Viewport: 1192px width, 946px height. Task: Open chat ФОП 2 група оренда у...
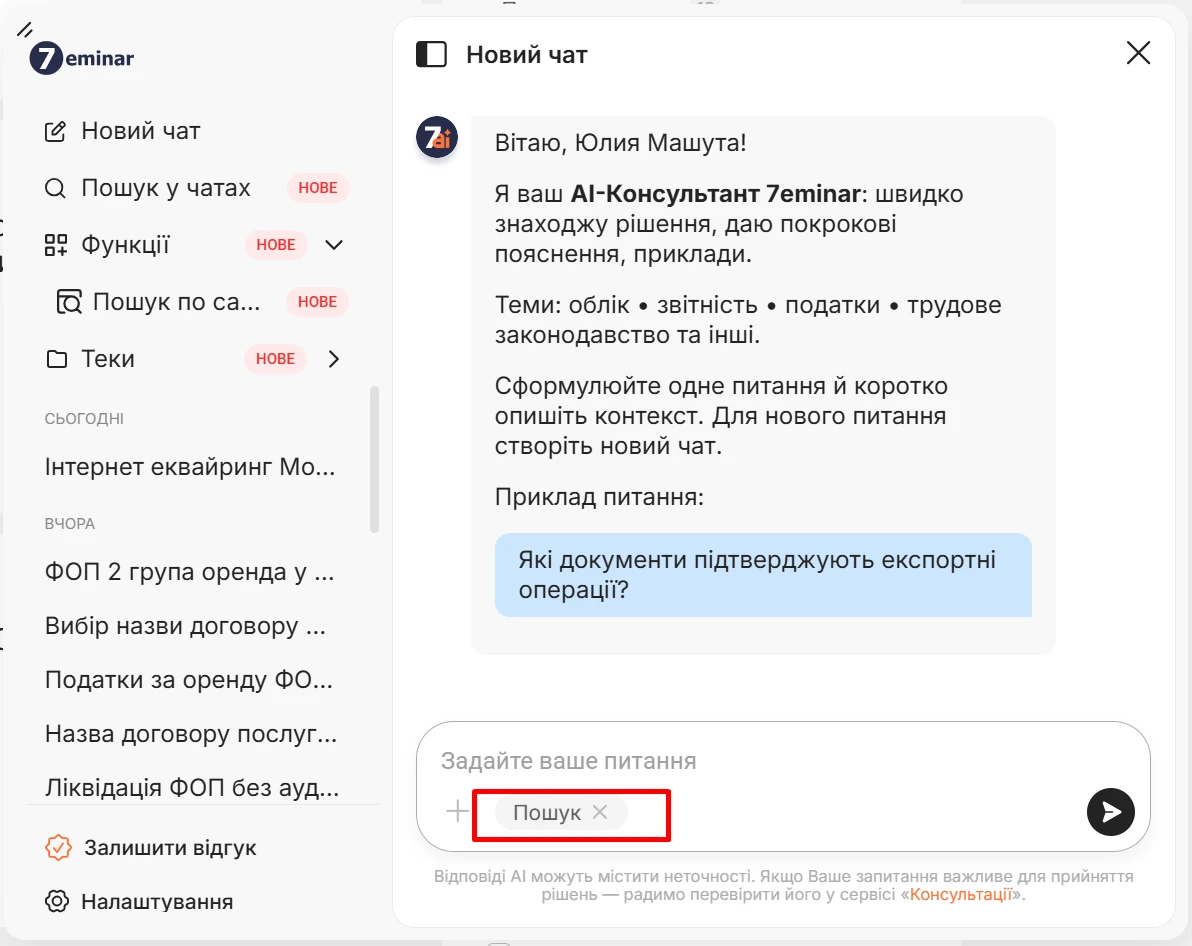(190, 571)
